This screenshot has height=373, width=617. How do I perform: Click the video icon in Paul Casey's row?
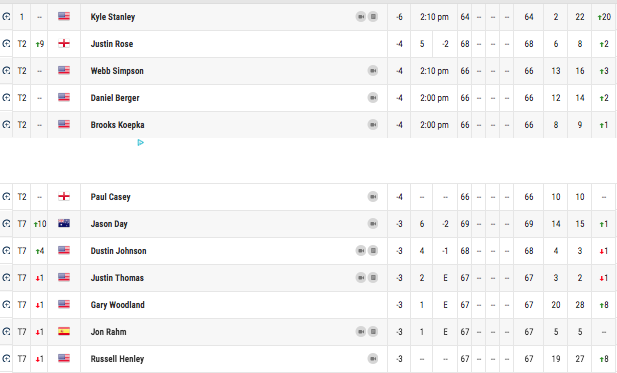[373, 197]
